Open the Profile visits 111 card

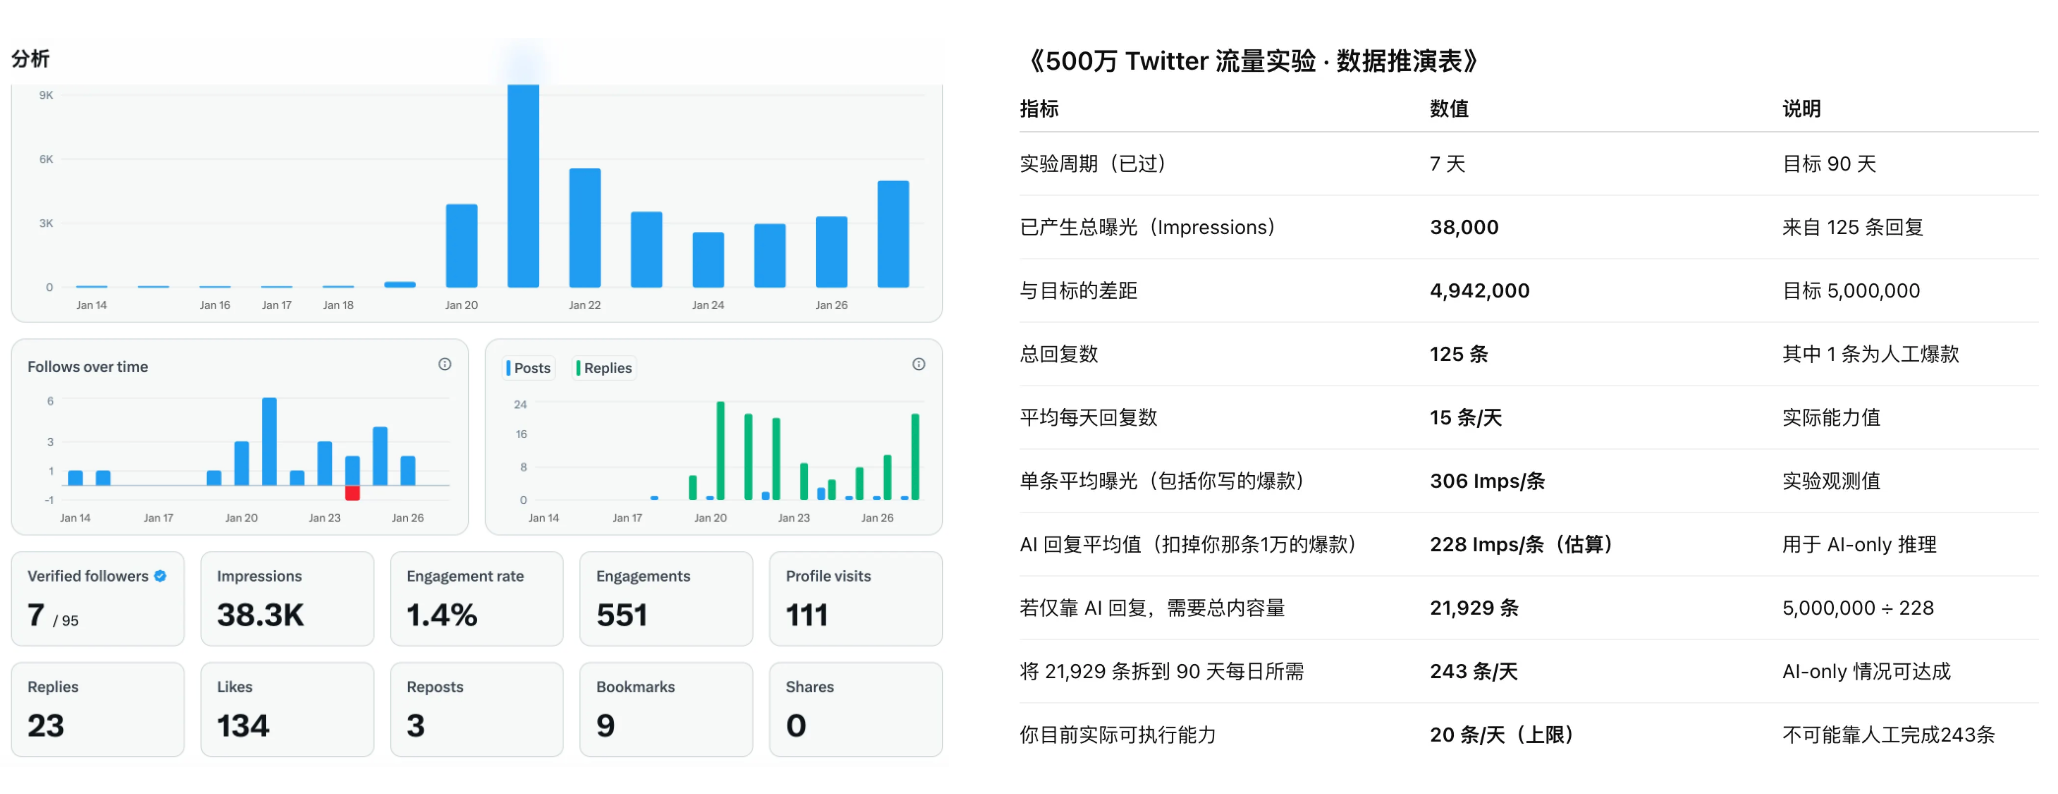click(855, 599)
